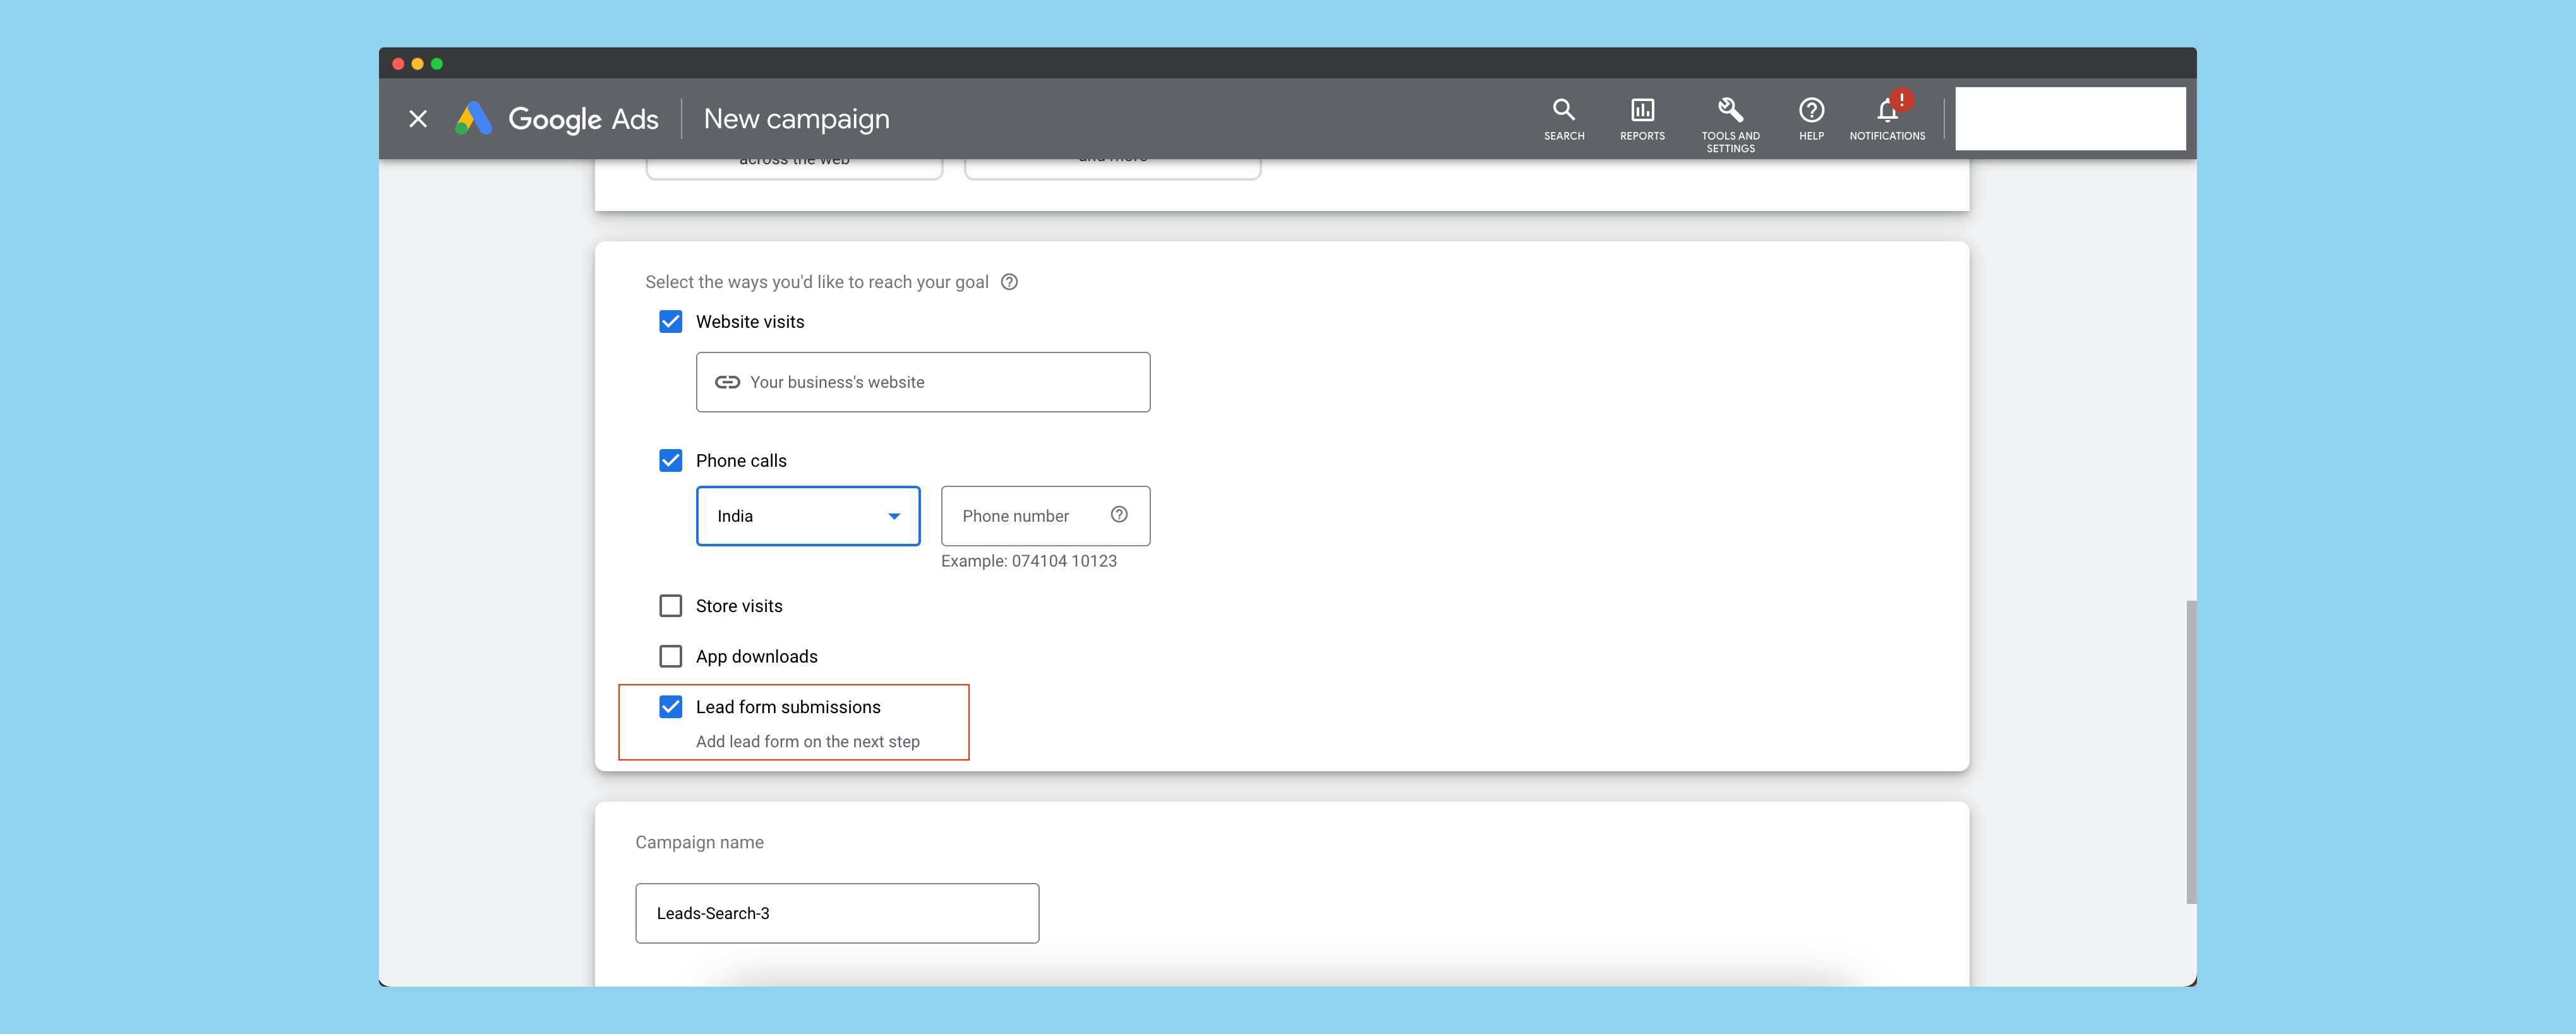
Task: Open Reports panel
Action: 1643,118
